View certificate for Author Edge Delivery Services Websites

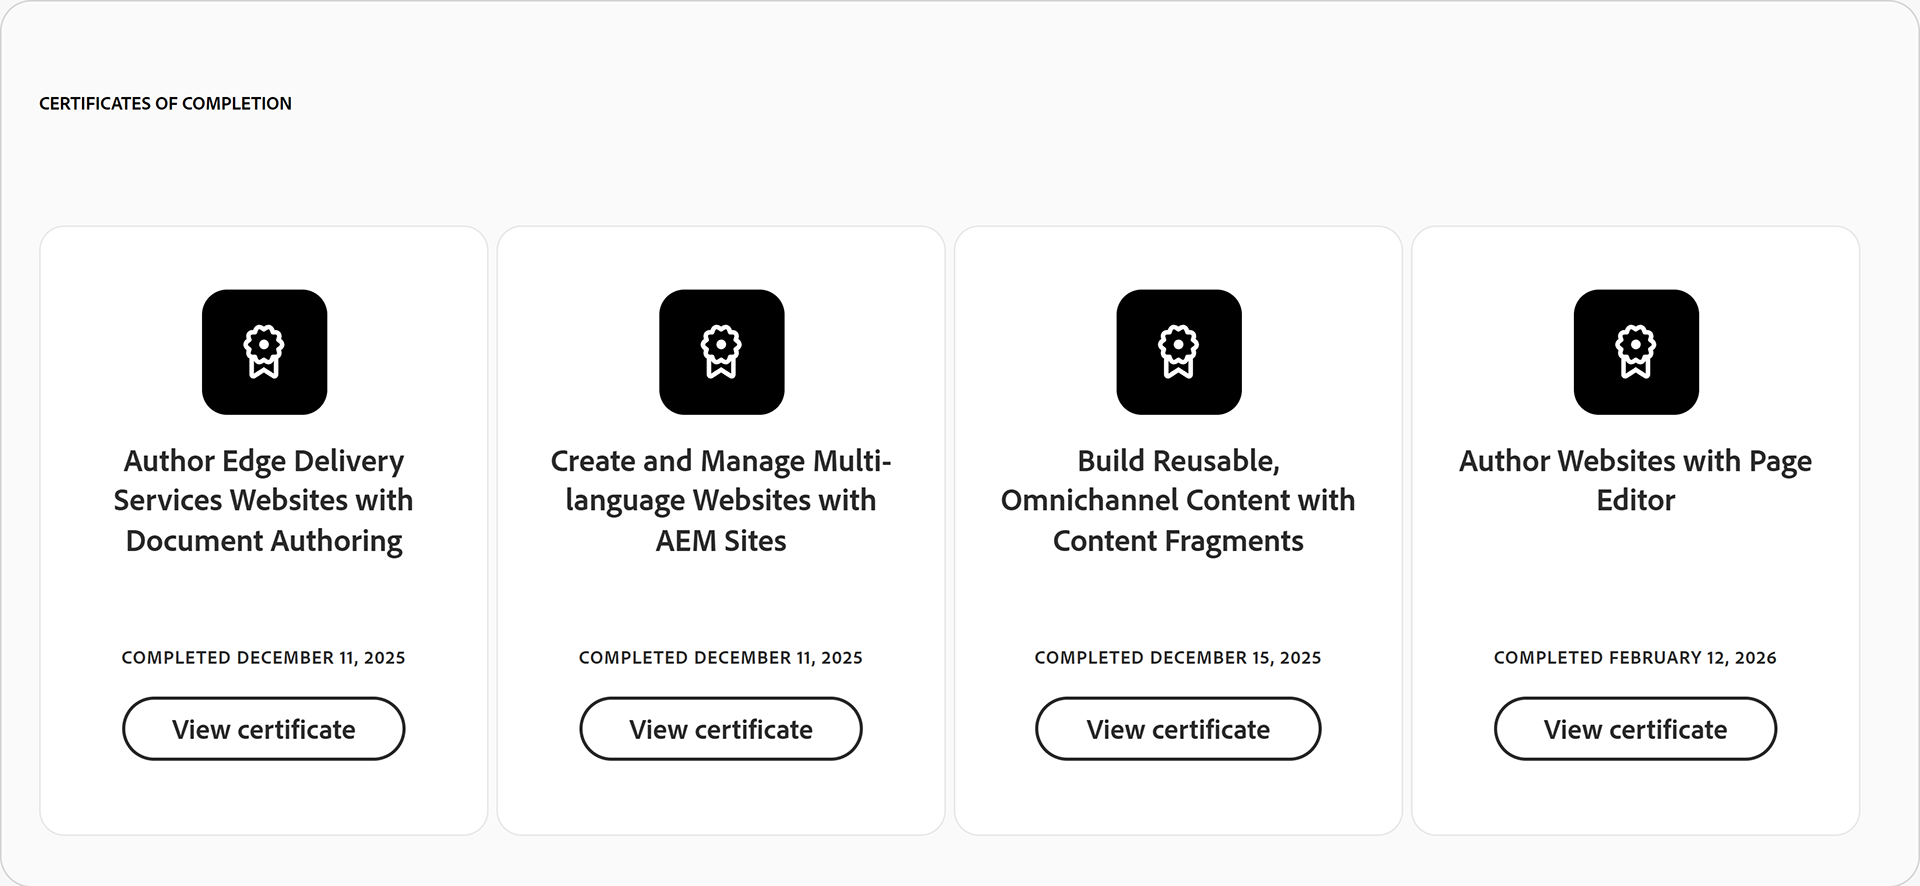coord(263,729)
